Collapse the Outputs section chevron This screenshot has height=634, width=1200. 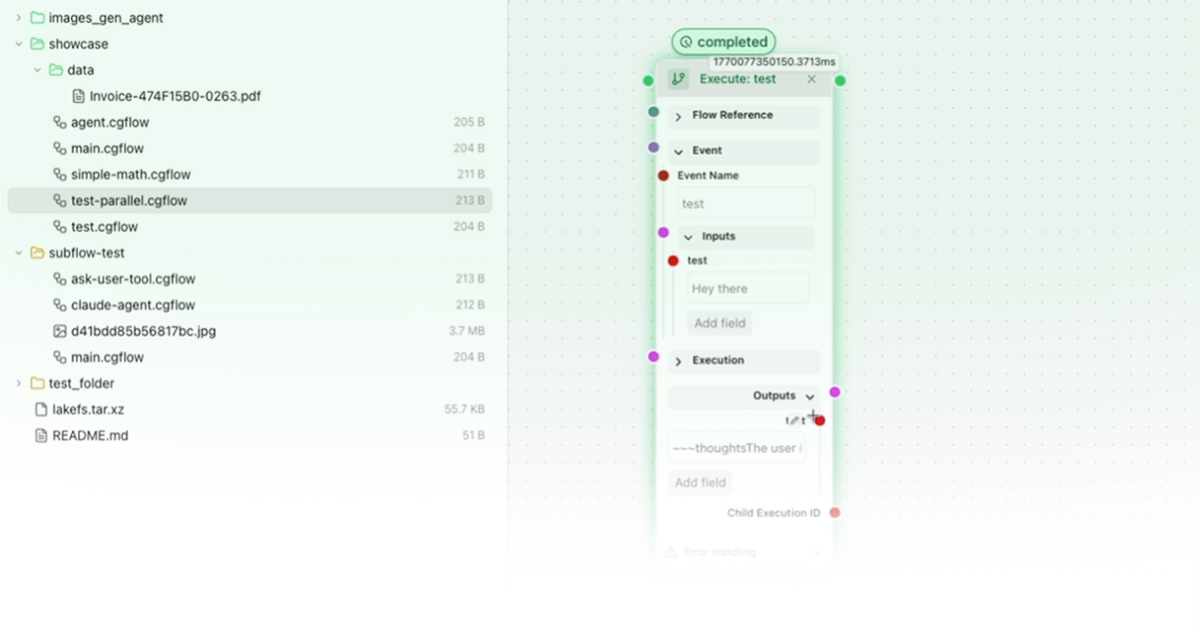[809, 397]
